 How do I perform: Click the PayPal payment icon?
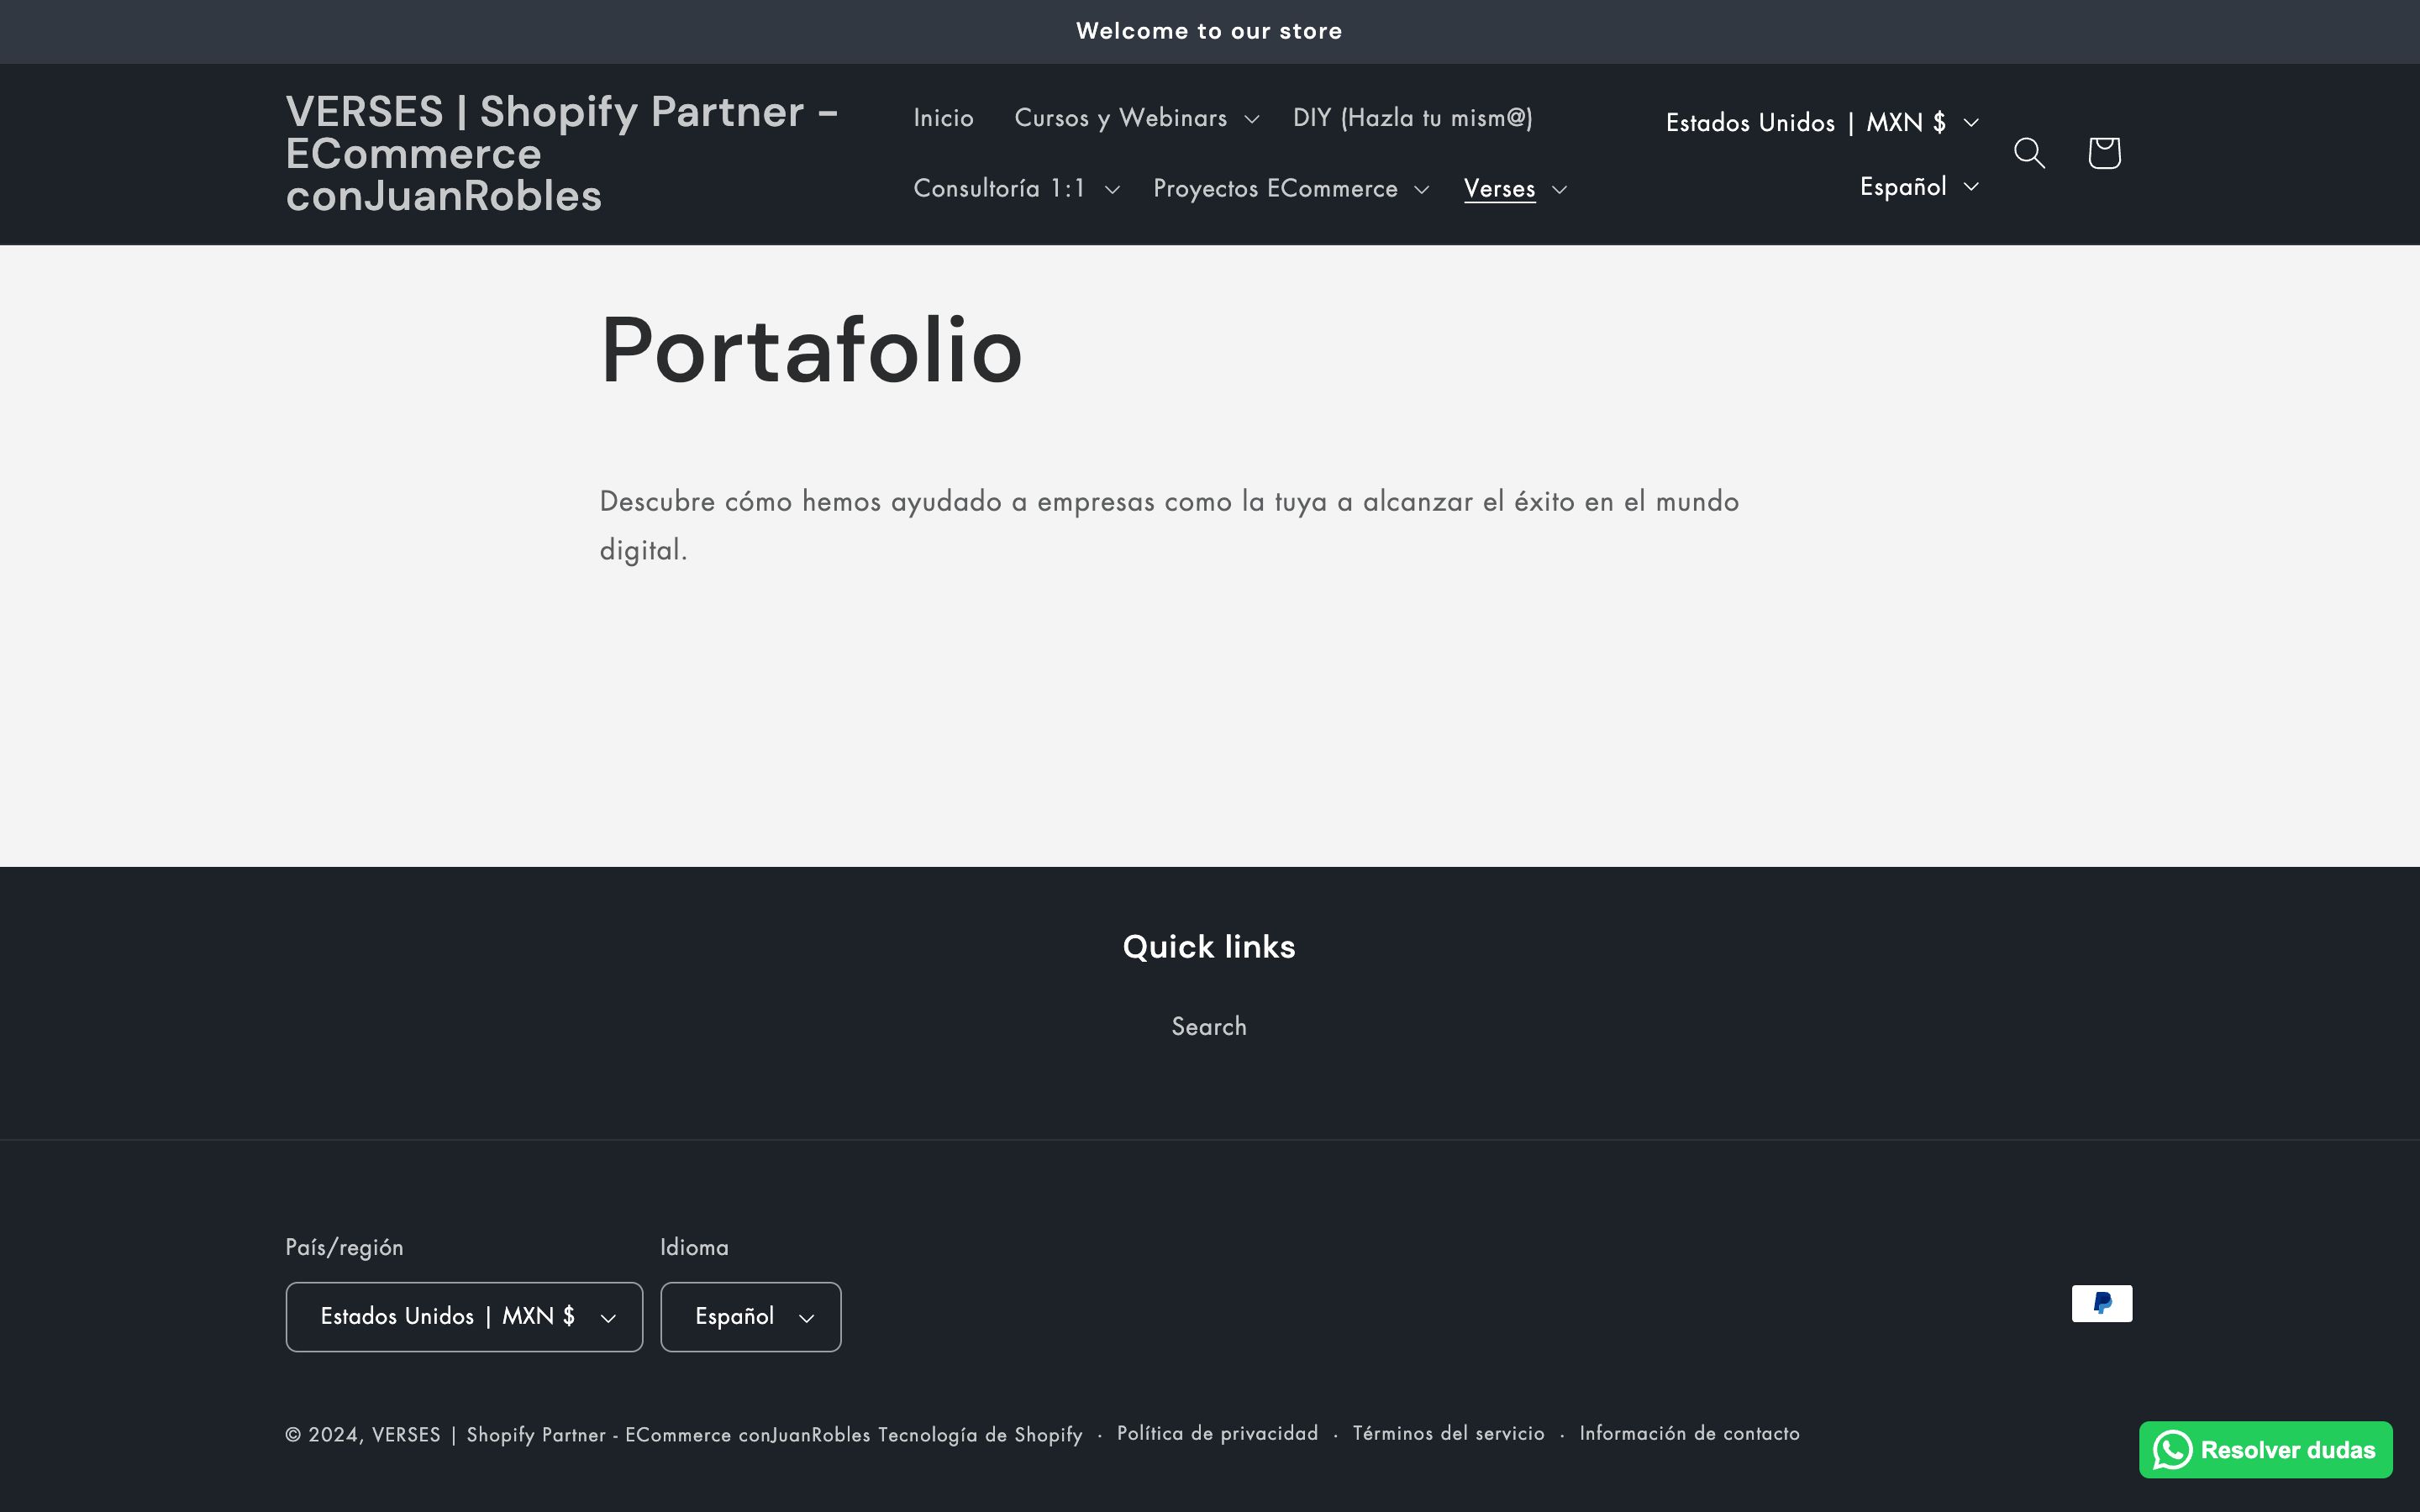[x=2102, y=1302]
